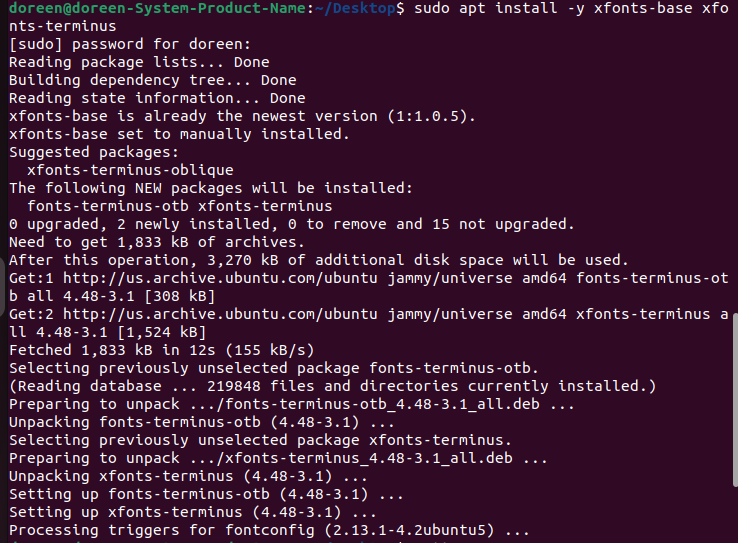738x543 pixels.
Task: Click the 'Fetched 1,833 kB' status line
Action: coord(160,350)
